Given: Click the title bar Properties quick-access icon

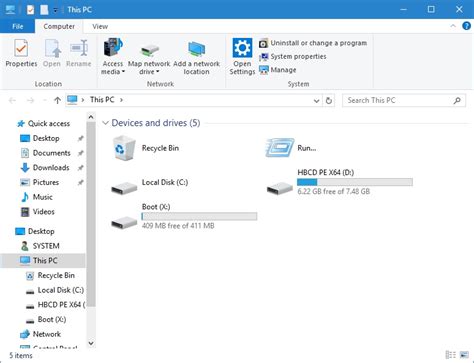Looking at the screenshot, I should coord(30,10).
